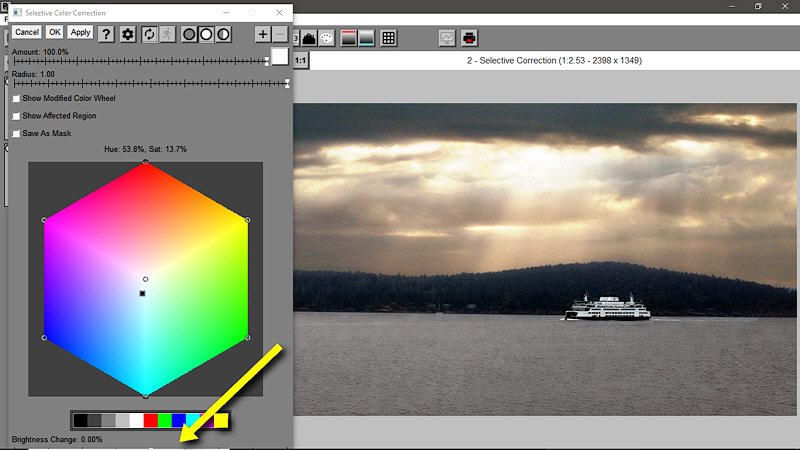Open the settings gear icon
Viewport: 800px width, 450px height.
point(128,34)
